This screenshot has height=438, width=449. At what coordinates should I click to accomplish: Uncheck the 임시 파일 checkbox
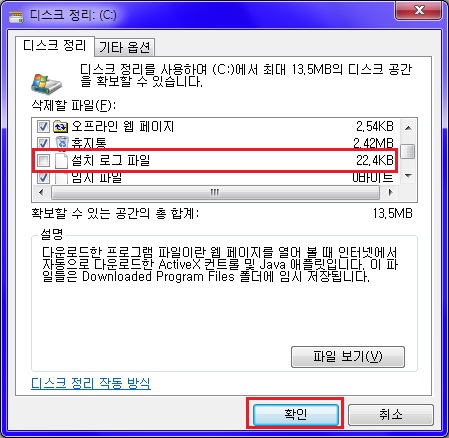[x=43, y=178]
